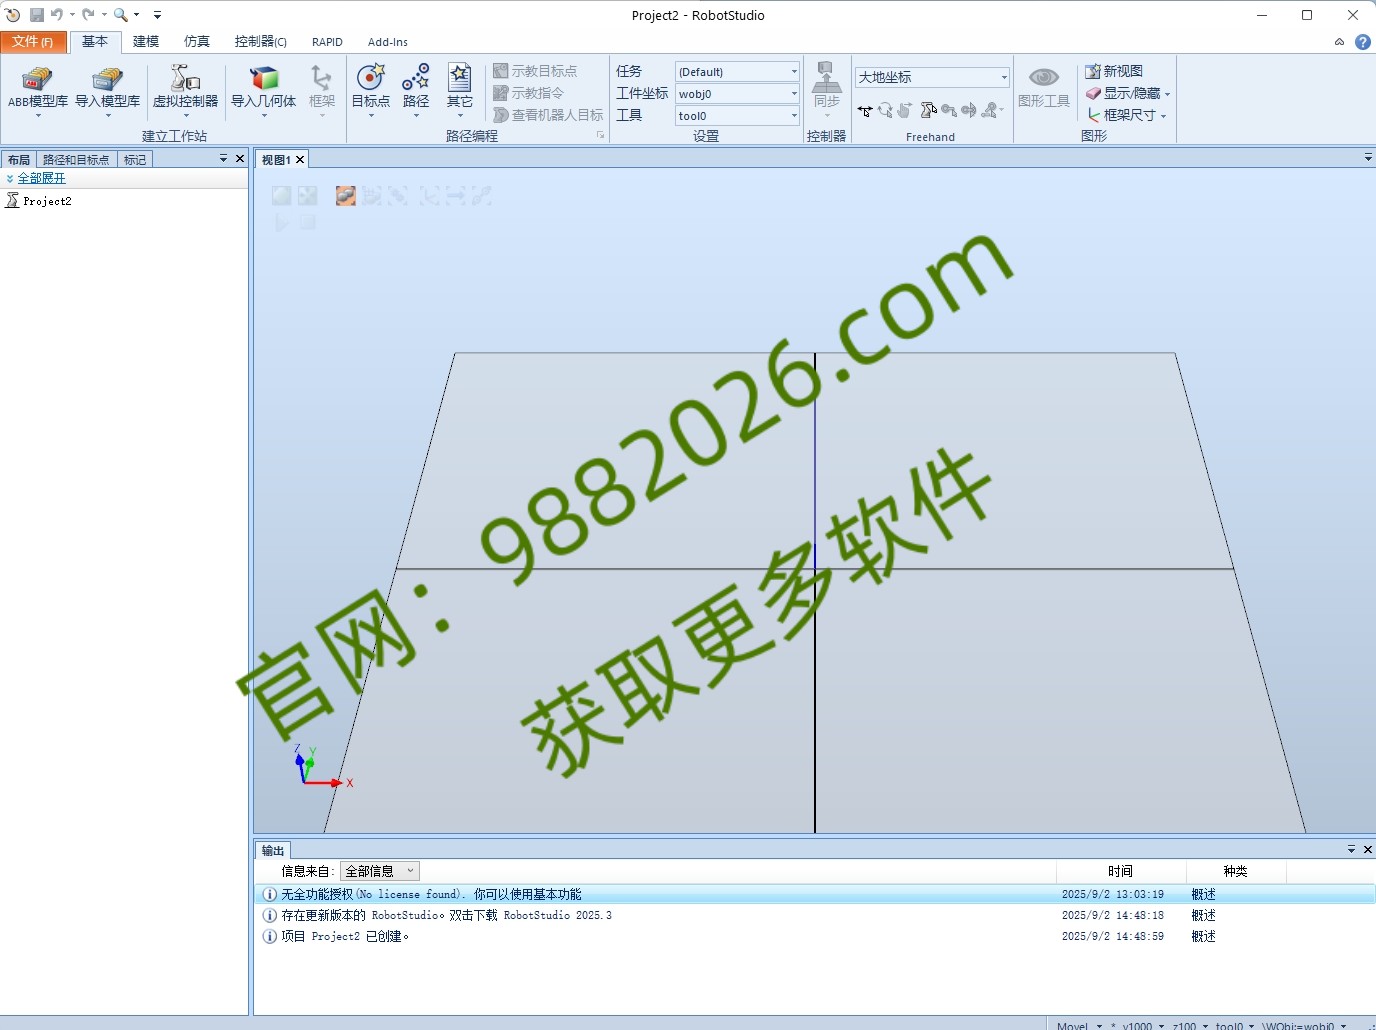Viewport: 1376px width, 1030px height.
Task: Open the 任务 (Default) dropdown
Action: pyautogui.click(x=737, y=72)
